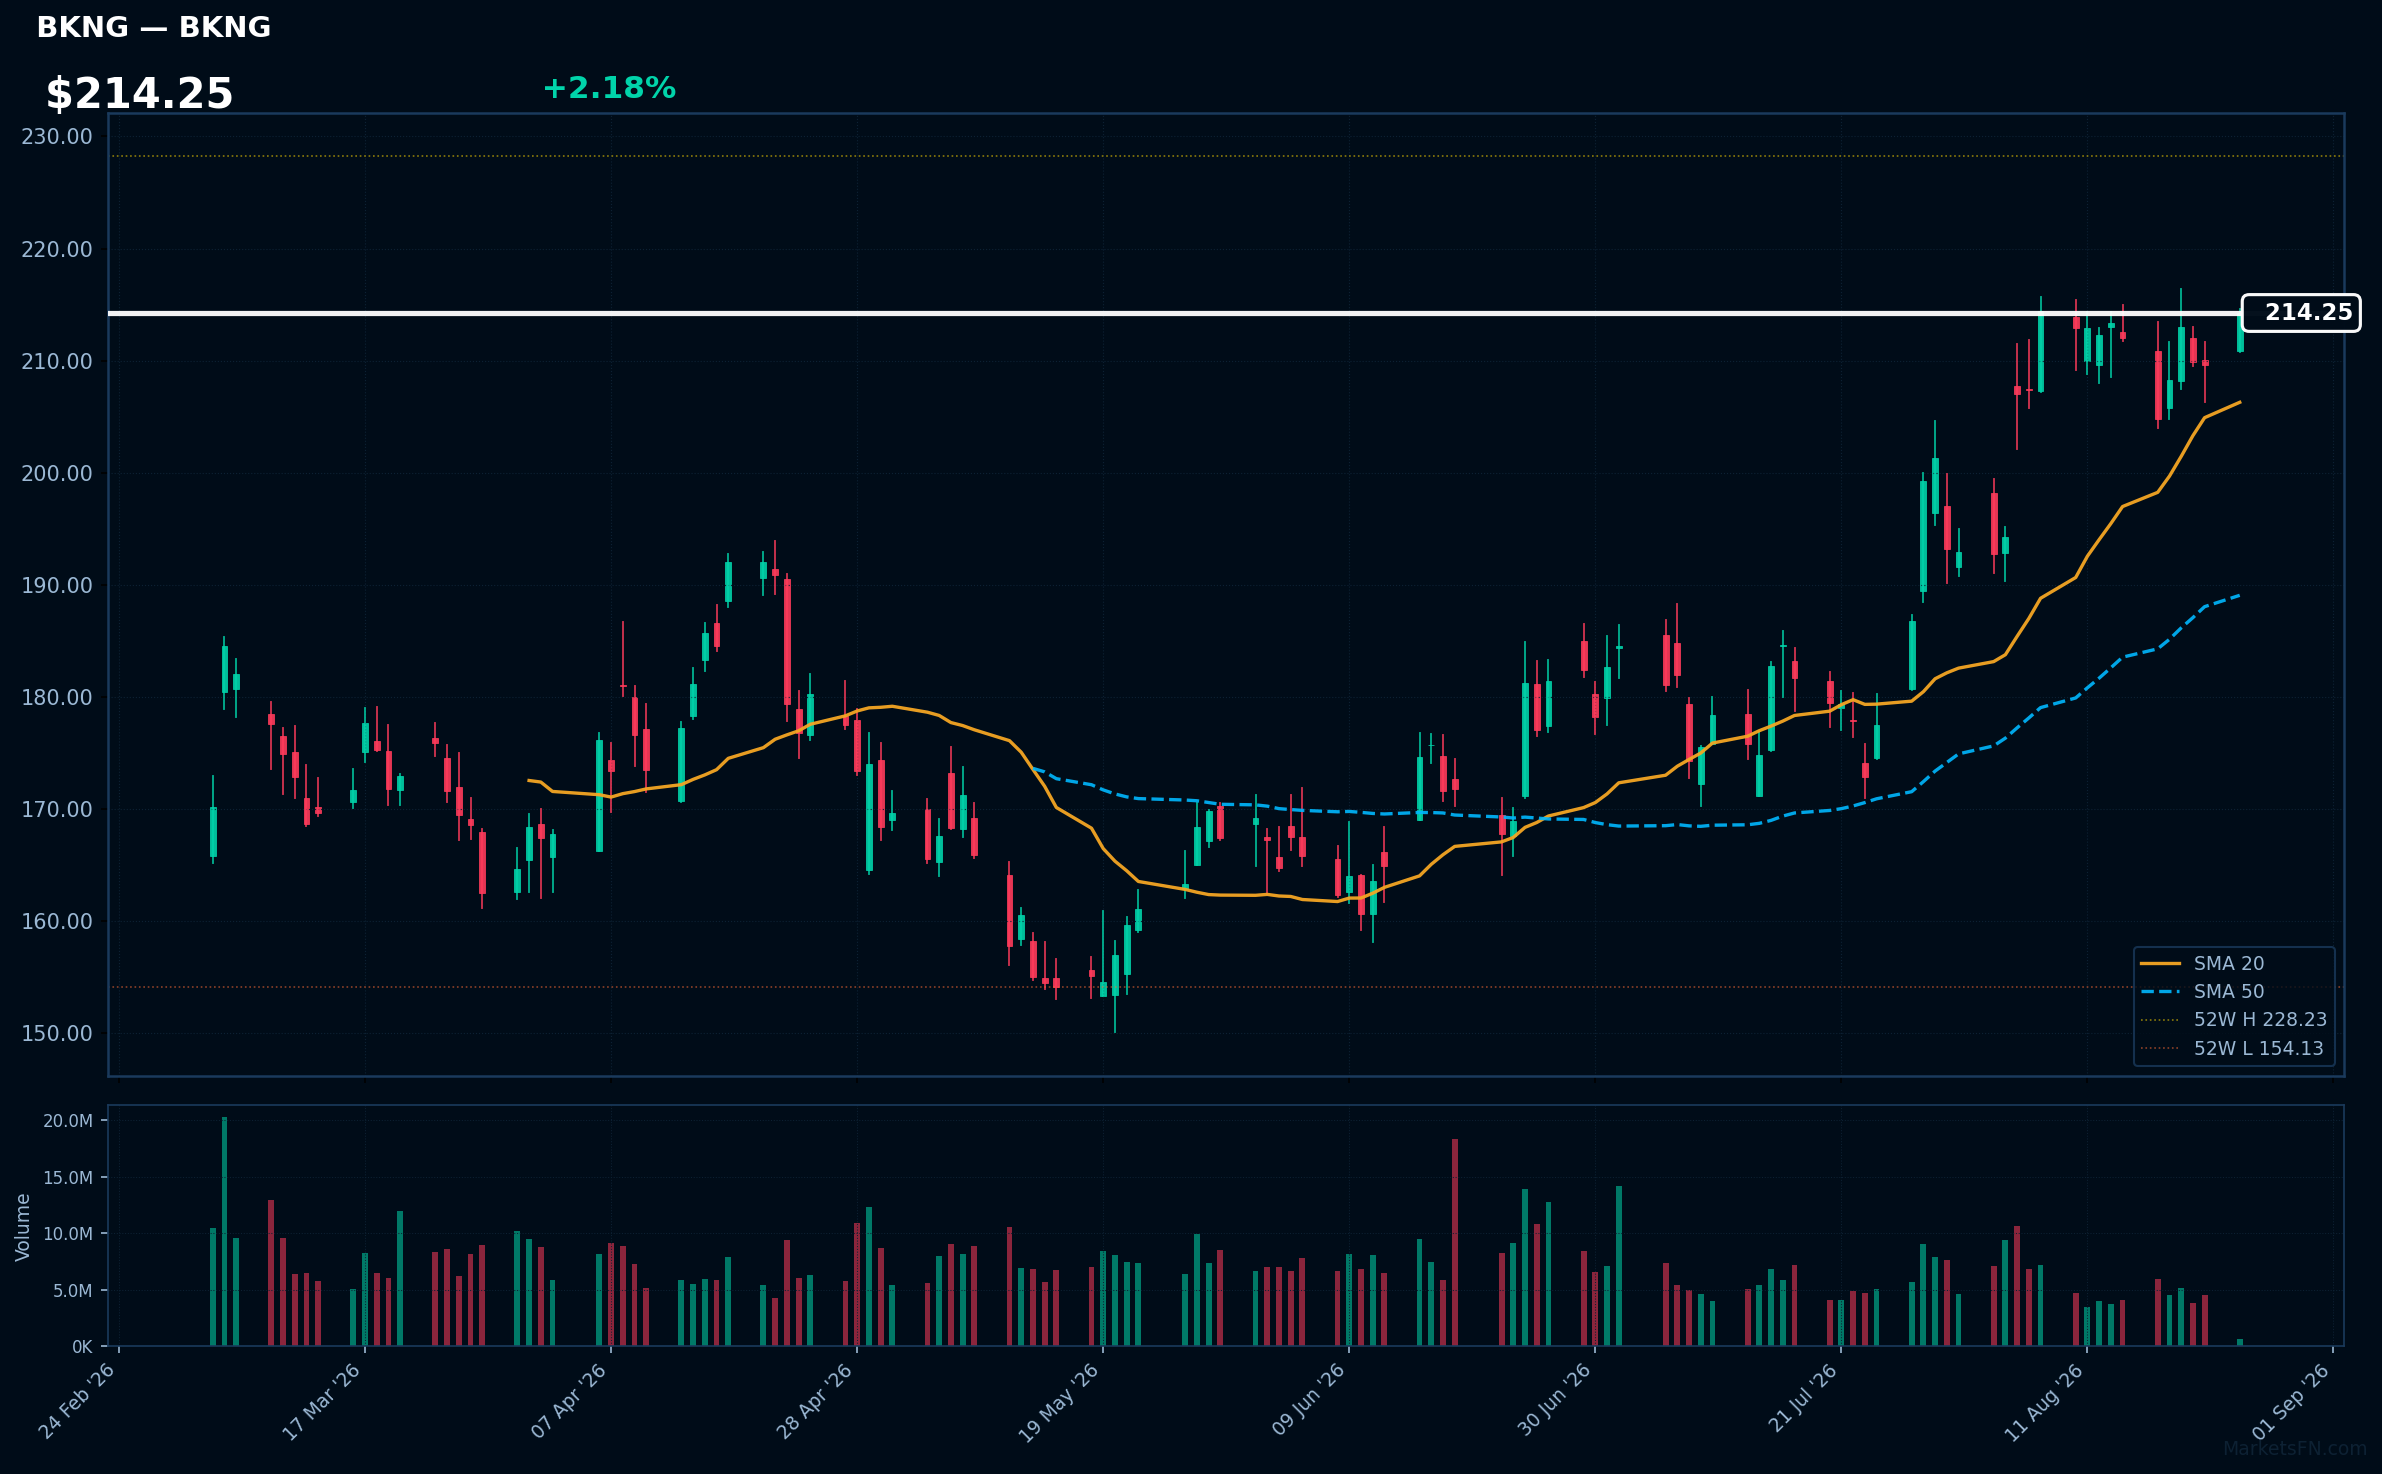Image resolution: width=2382 pixels, height=1474 pixels.
Task: Click the 190.00 y-axis label
Action: pos(57,585)
